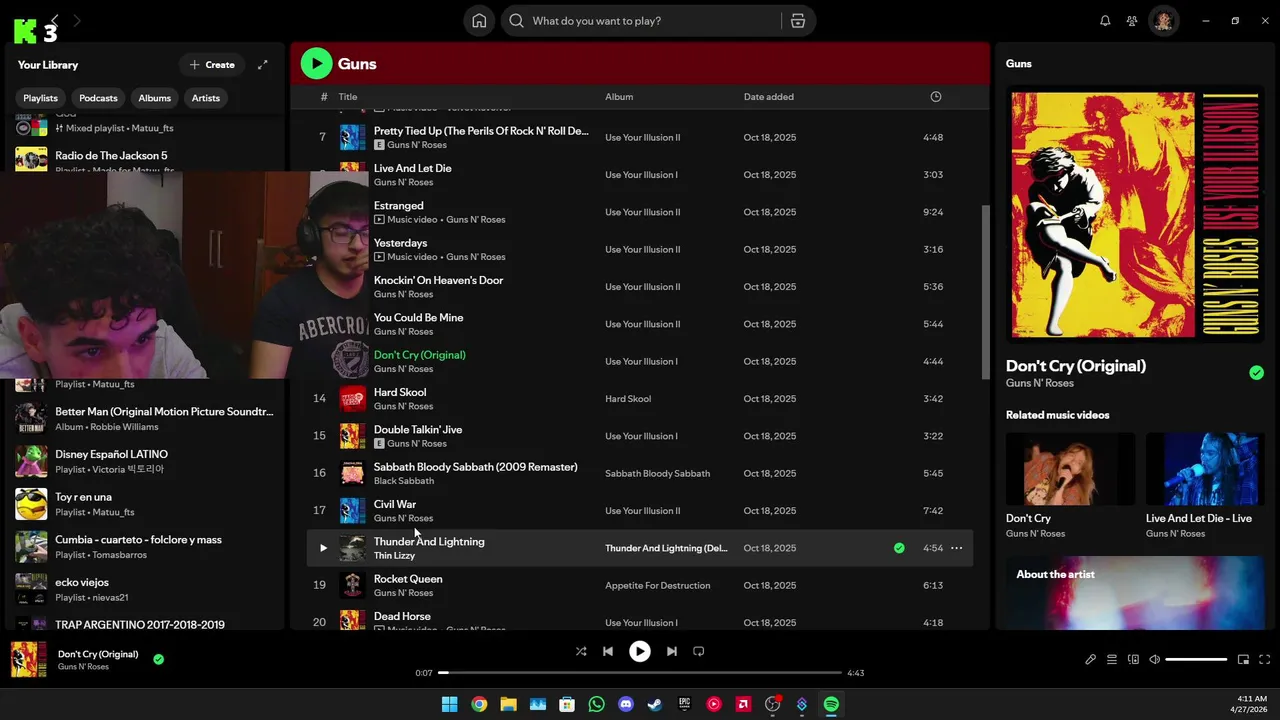Open Guns N' Roses in Now Playing panel
Image resolution: width=1280 pixels, height=720 pixels.
(x=1040, y=383)
